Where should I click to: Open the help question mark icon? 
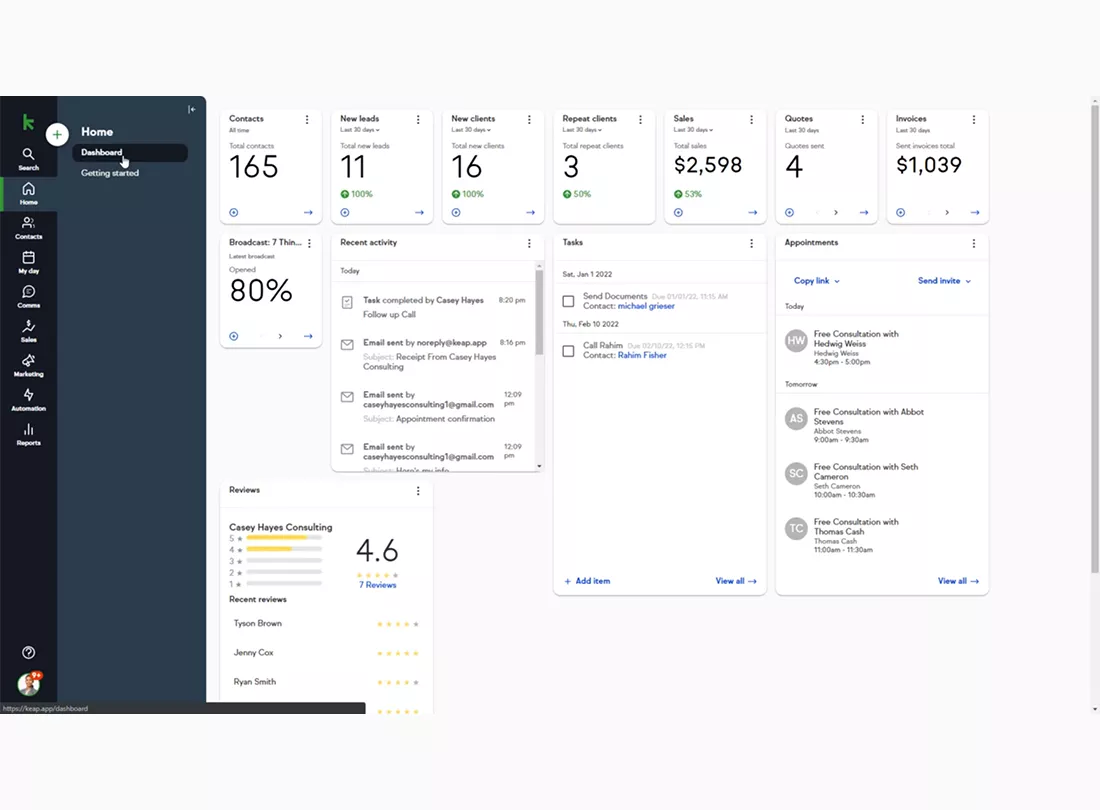coord(28,652)
